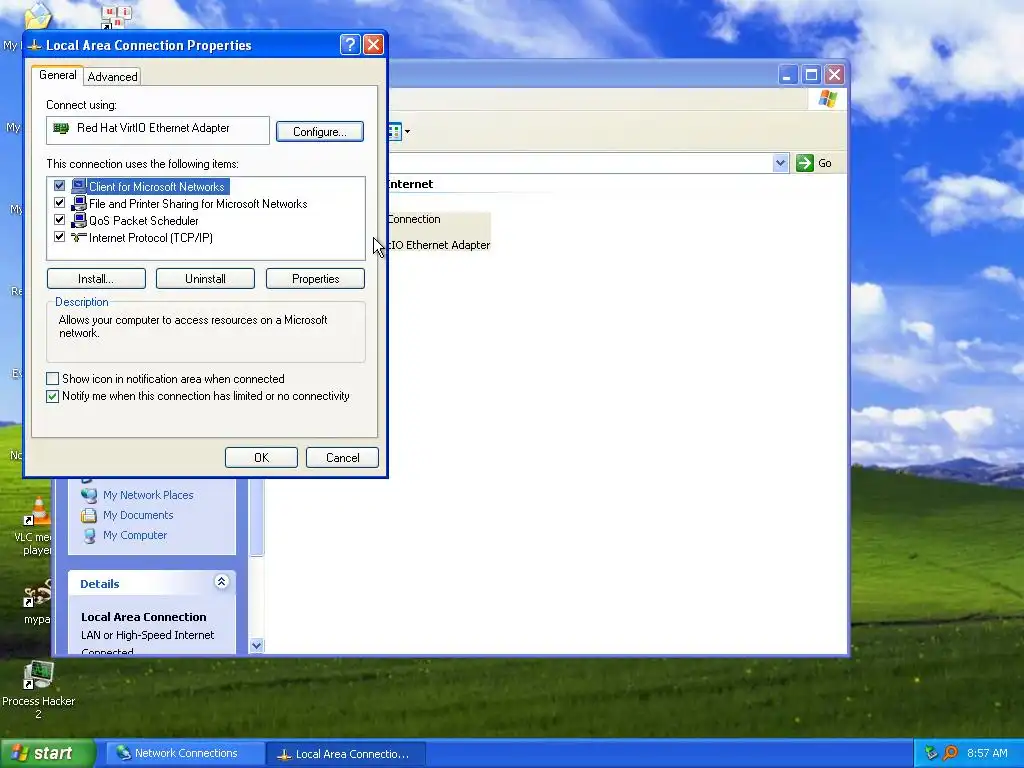The width and height of the screenshot is (1024, 768).
Task: Click the green Go arrow icon
Action: point(805,163)
